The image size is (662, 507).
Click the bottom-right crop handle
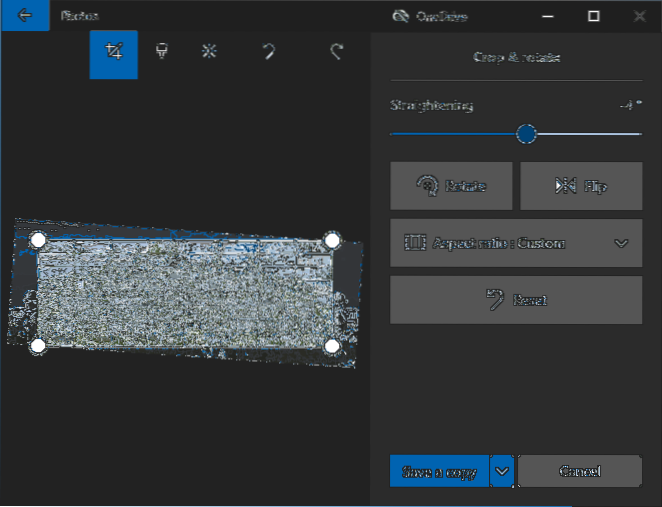pyautogui.click(x=332, y=346)
